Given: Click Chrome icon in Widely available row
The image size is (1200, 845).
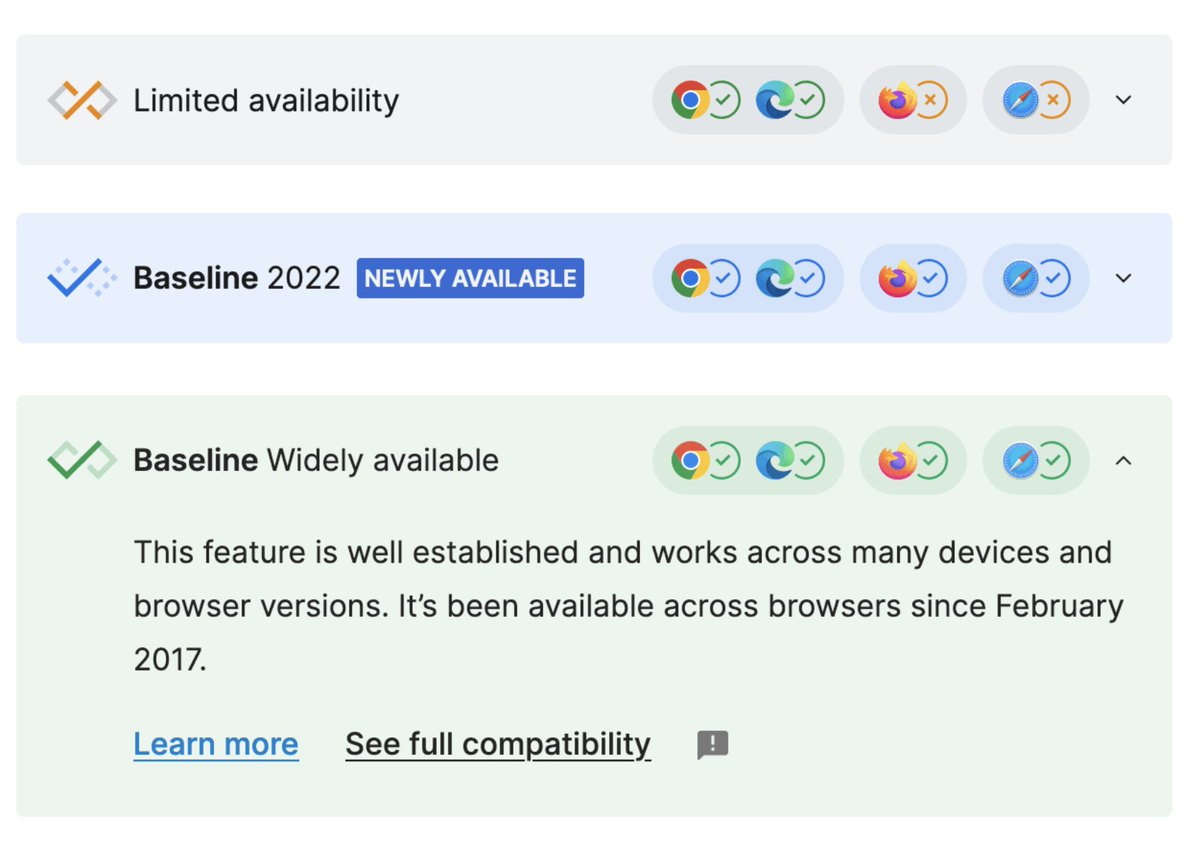Looking at the screenshot, I should pyautogui.click(x=690, y=461).
